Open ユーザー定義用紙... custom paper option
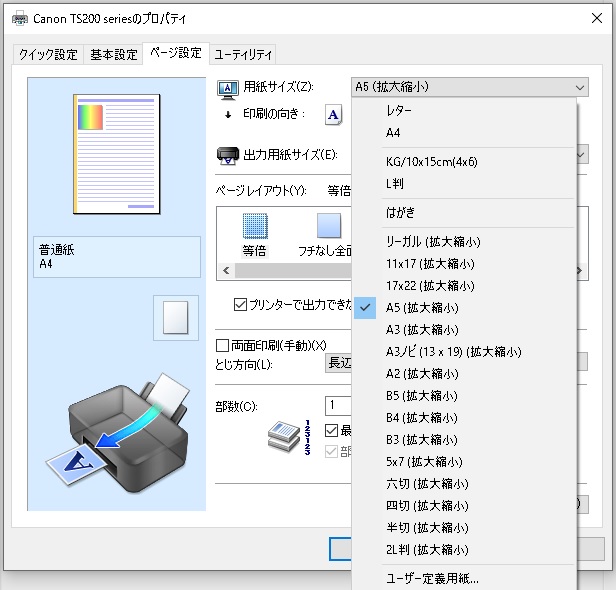Image resolution: width=616 pixels, height=590 pixels. click(464, 579)
